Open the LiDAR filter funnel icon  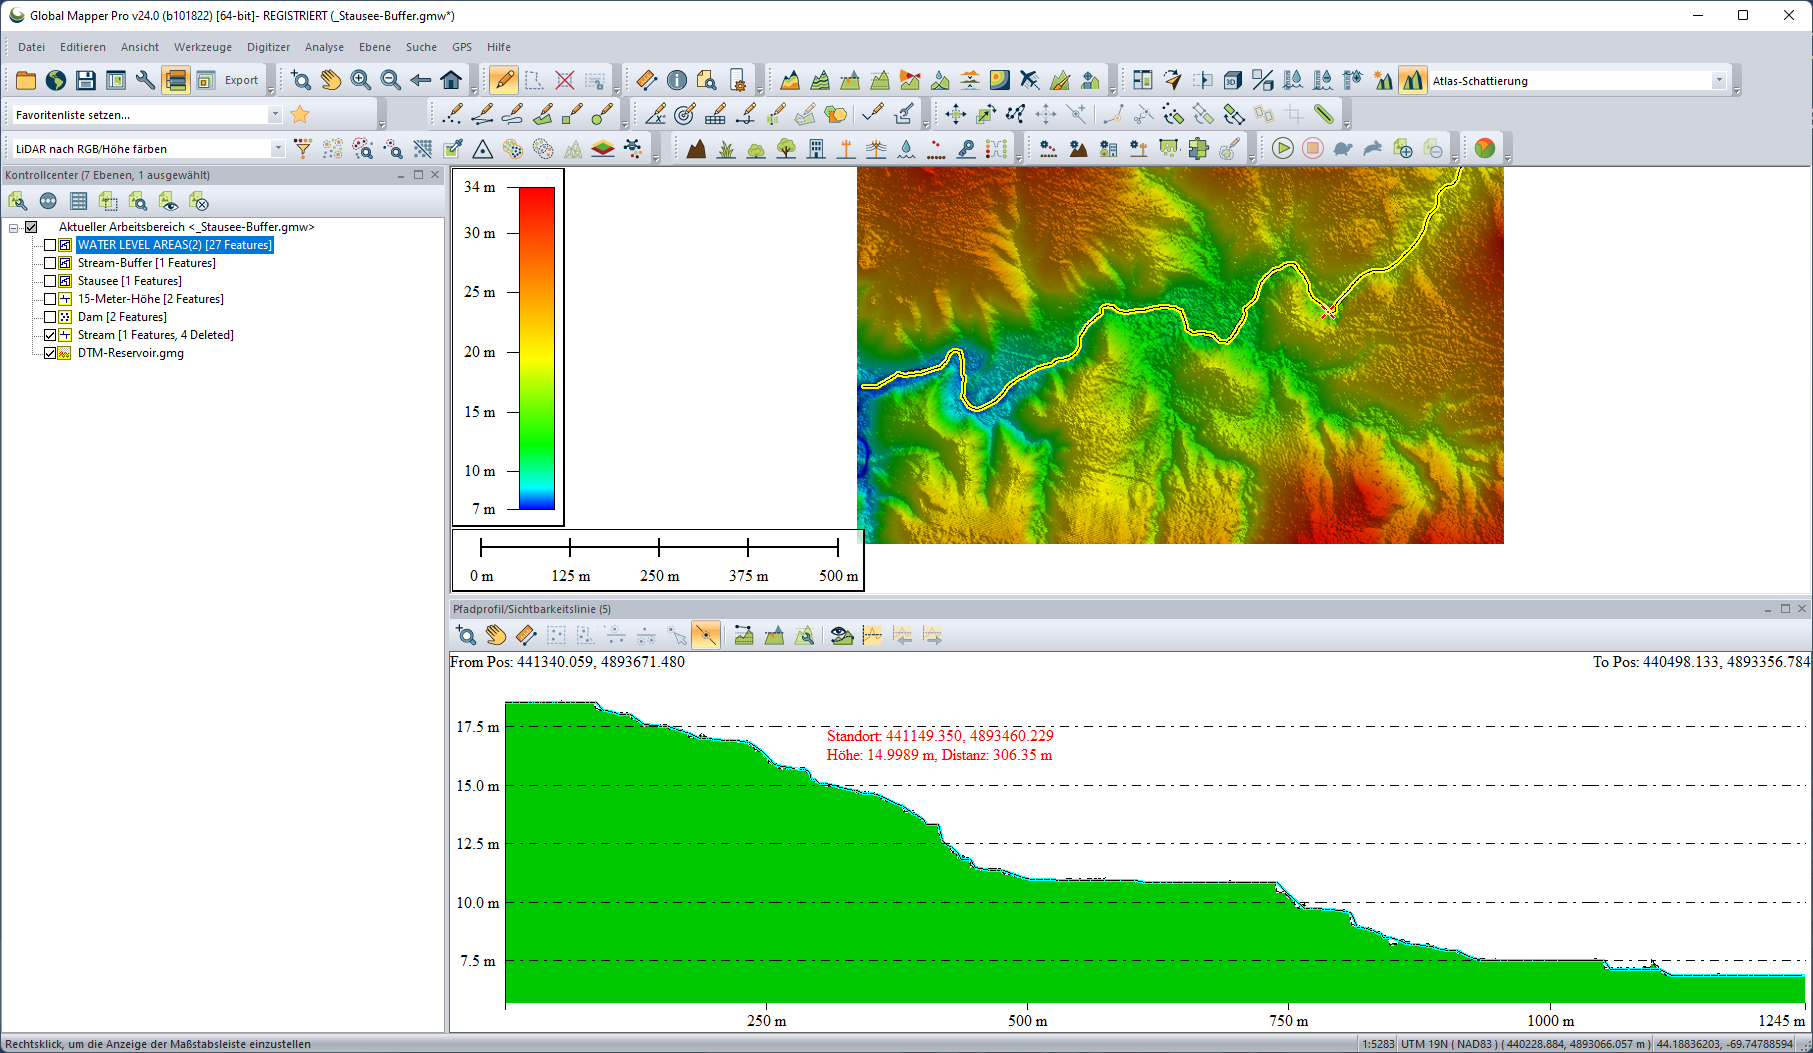(x=302, y=148)
